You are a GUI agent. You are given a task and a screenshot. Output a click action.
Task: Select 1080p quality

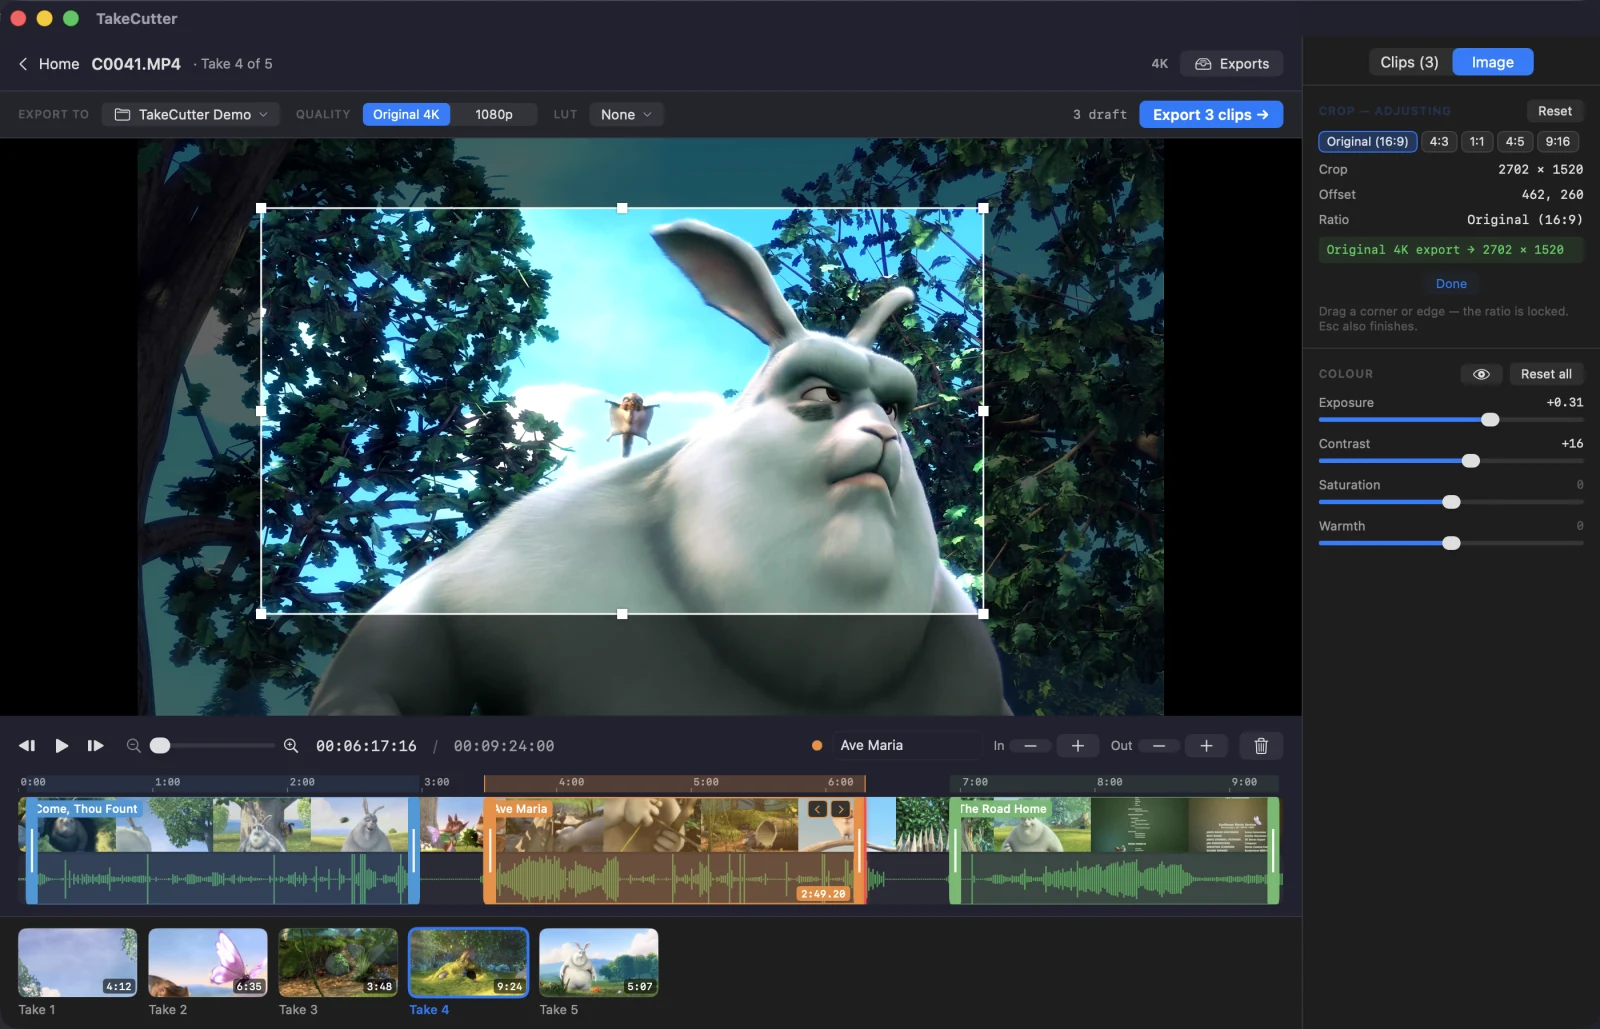[x=494, y=115]
